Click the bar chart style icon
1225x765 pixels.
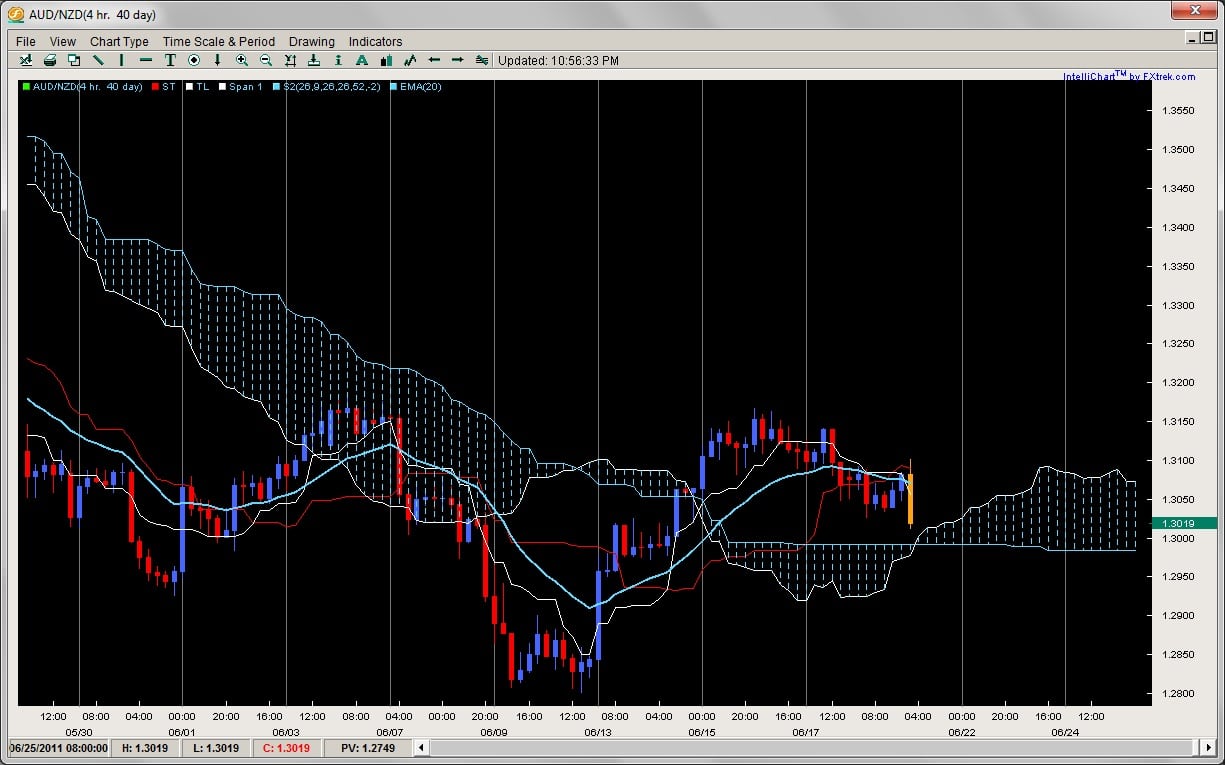(386, 60)
